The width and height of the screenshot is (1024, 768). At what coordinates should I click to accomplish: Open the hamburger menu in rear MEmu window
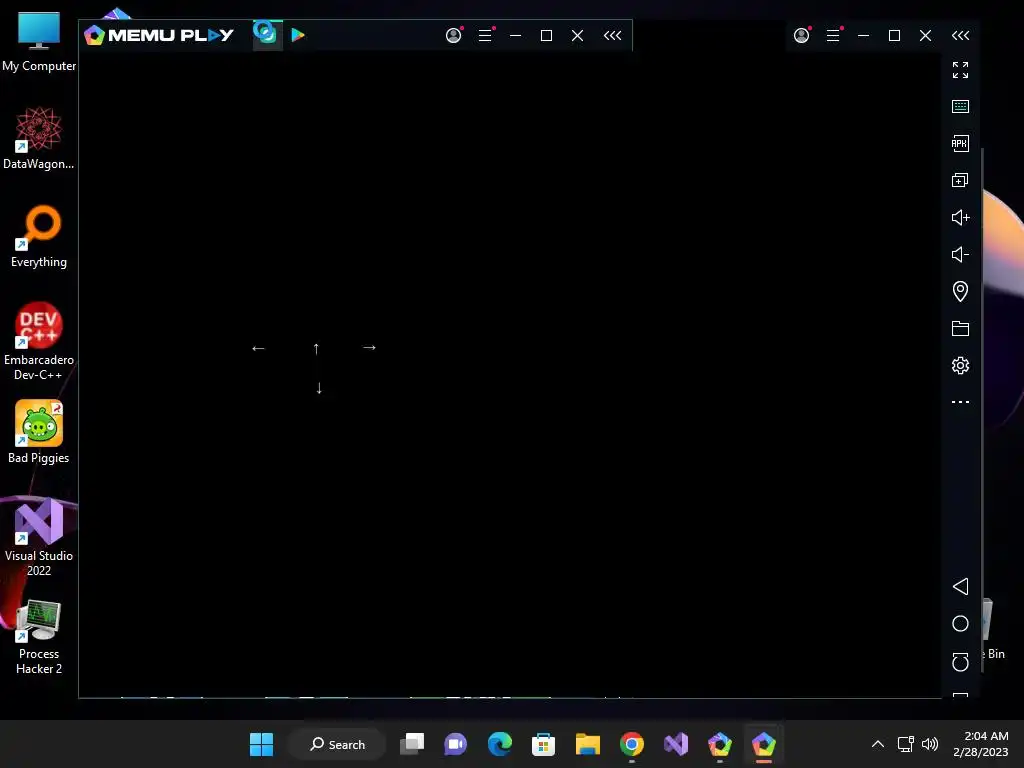coord(833,35)
